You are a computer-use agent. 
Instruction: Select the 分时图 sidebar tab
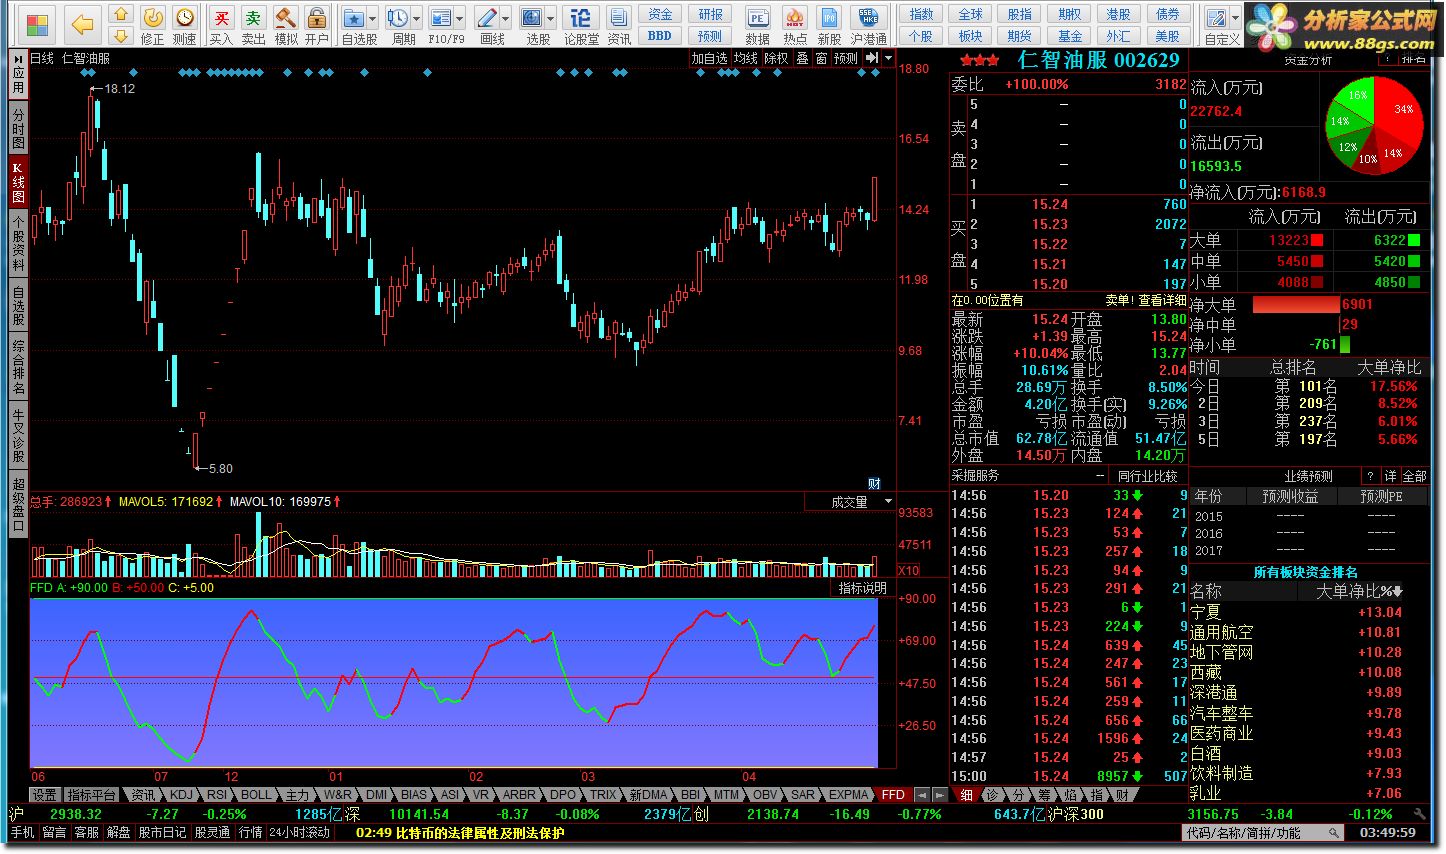[18, 129]
